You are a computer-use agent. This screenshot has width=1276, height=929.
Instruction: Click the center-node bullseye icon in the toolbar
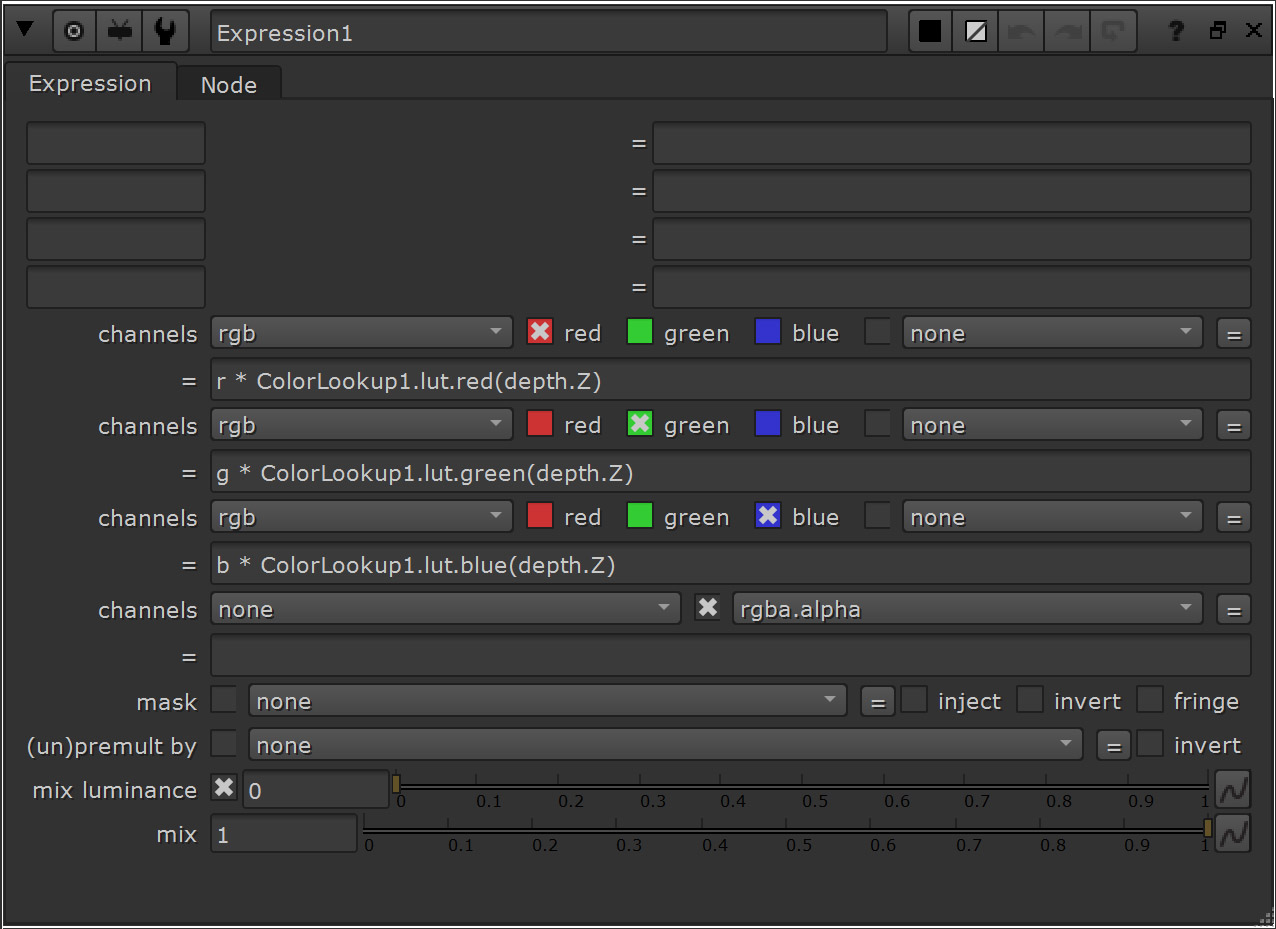pyautogui.click(x=73, y=30)
